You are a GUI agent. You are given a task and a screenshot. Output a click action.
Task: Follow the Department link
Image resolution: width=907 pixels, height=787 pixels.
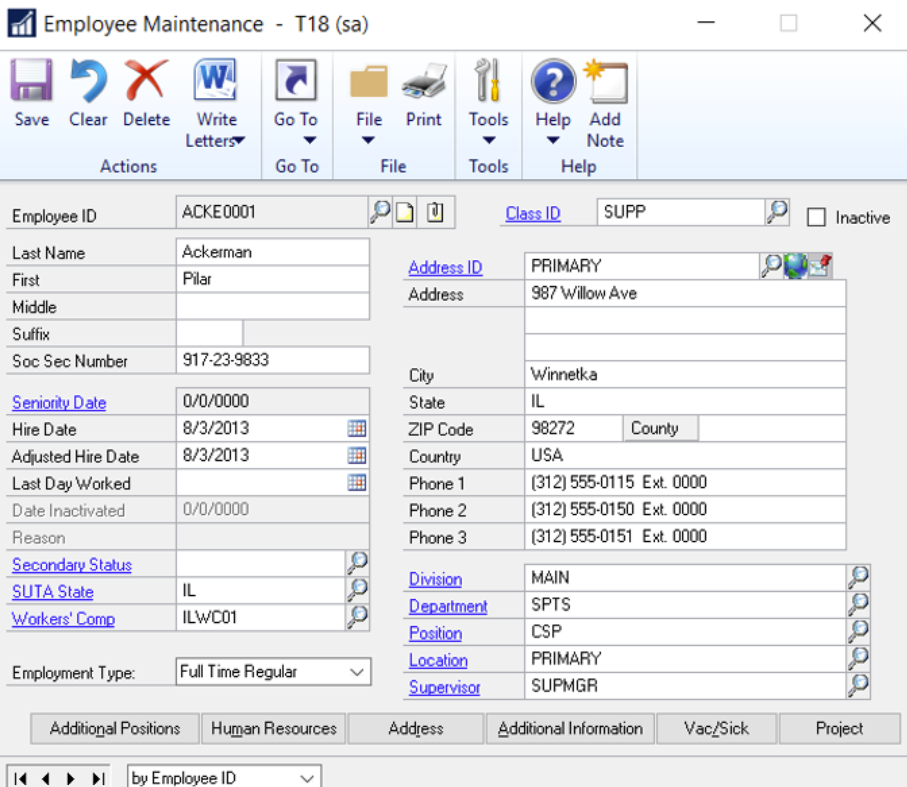click(448, 606)
